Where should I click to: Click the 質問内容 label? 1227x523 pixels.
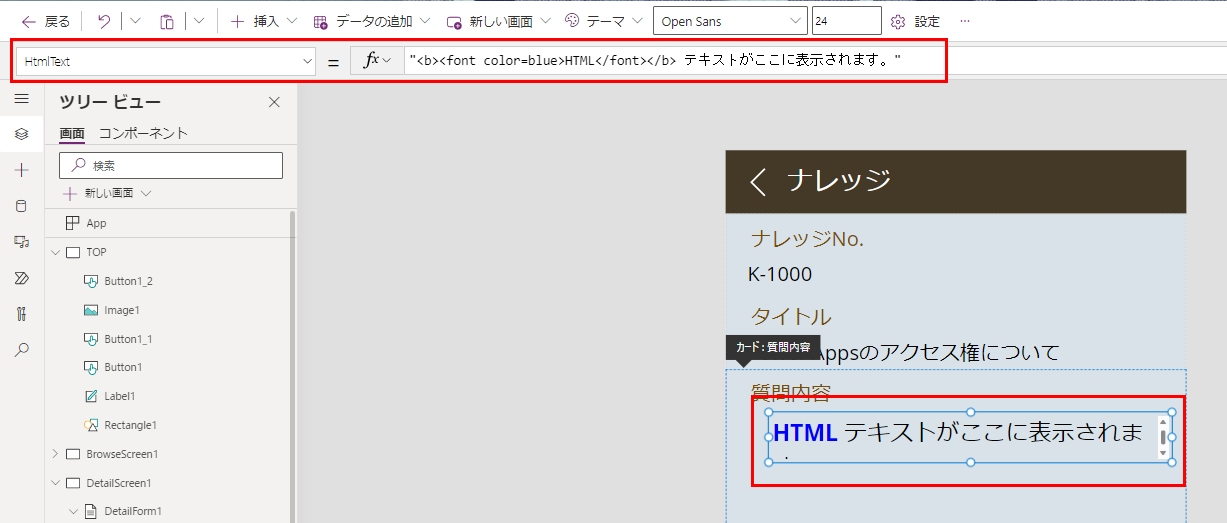click(x=791, y=393)
